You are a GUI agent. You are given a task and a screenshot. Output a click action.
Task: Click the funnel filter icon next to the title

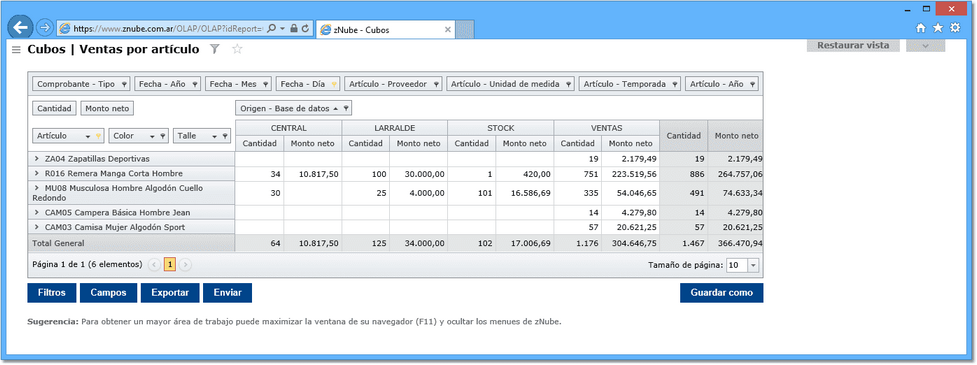coord(214,49)
